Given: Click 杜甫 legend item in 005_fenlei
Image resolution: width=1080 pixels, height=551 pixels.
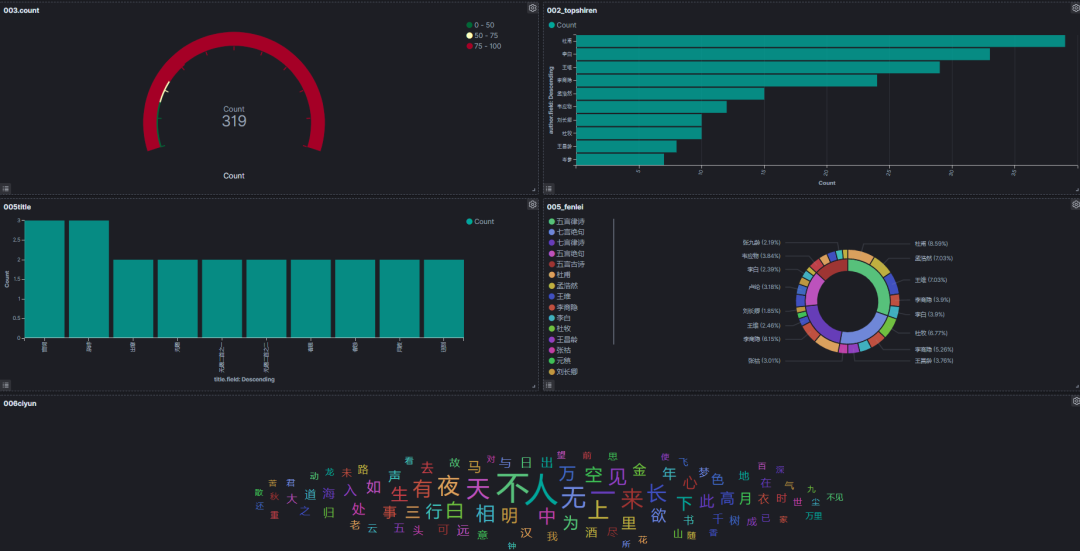Looking at the screenshot, I should coord(560,275).
